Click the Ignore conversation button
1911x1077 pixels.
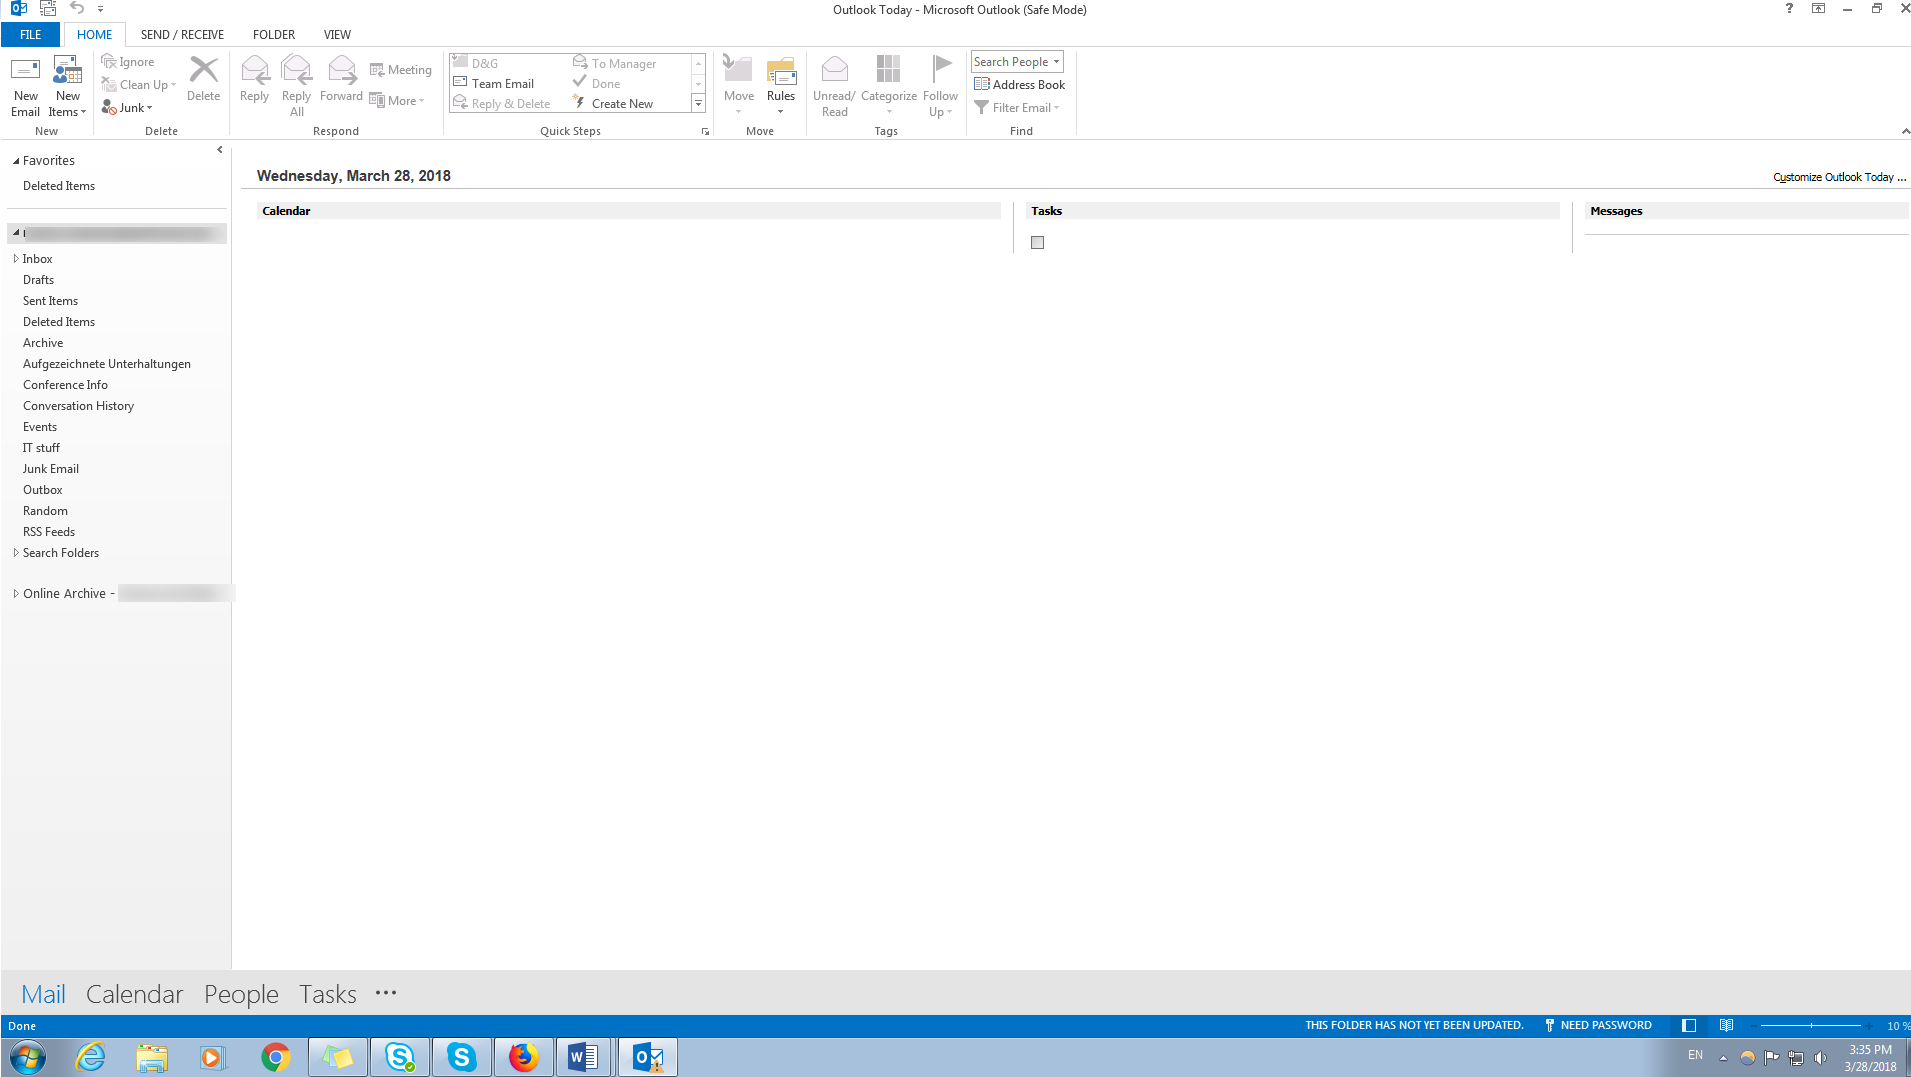pos(128,62)
